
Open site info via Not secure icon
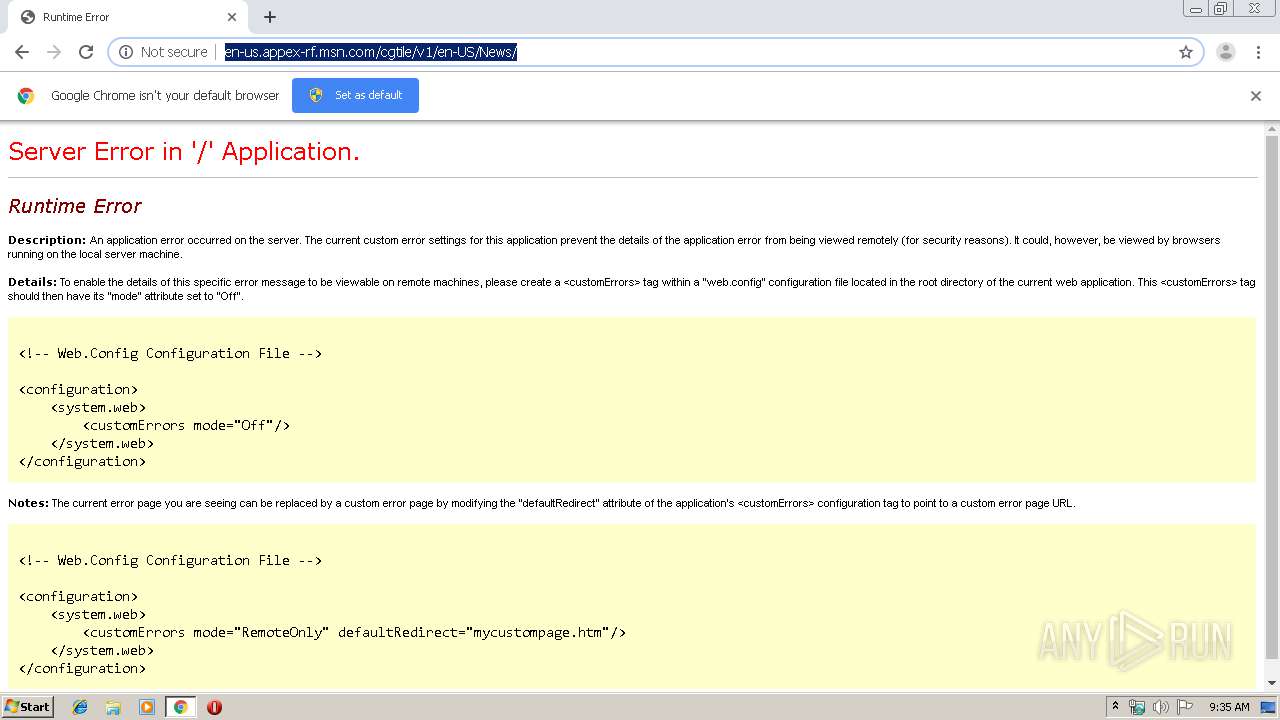126,52
